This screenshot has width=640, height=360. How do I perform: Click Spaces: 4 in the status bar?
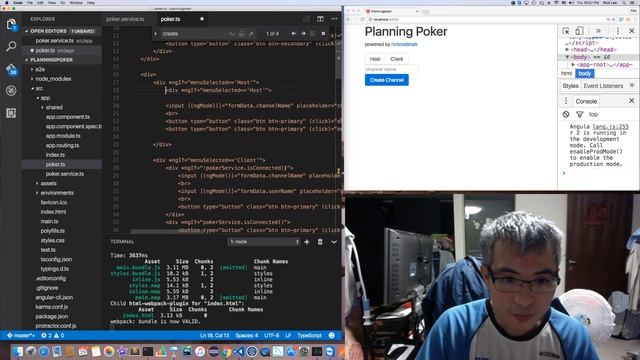tap(247, 336)
